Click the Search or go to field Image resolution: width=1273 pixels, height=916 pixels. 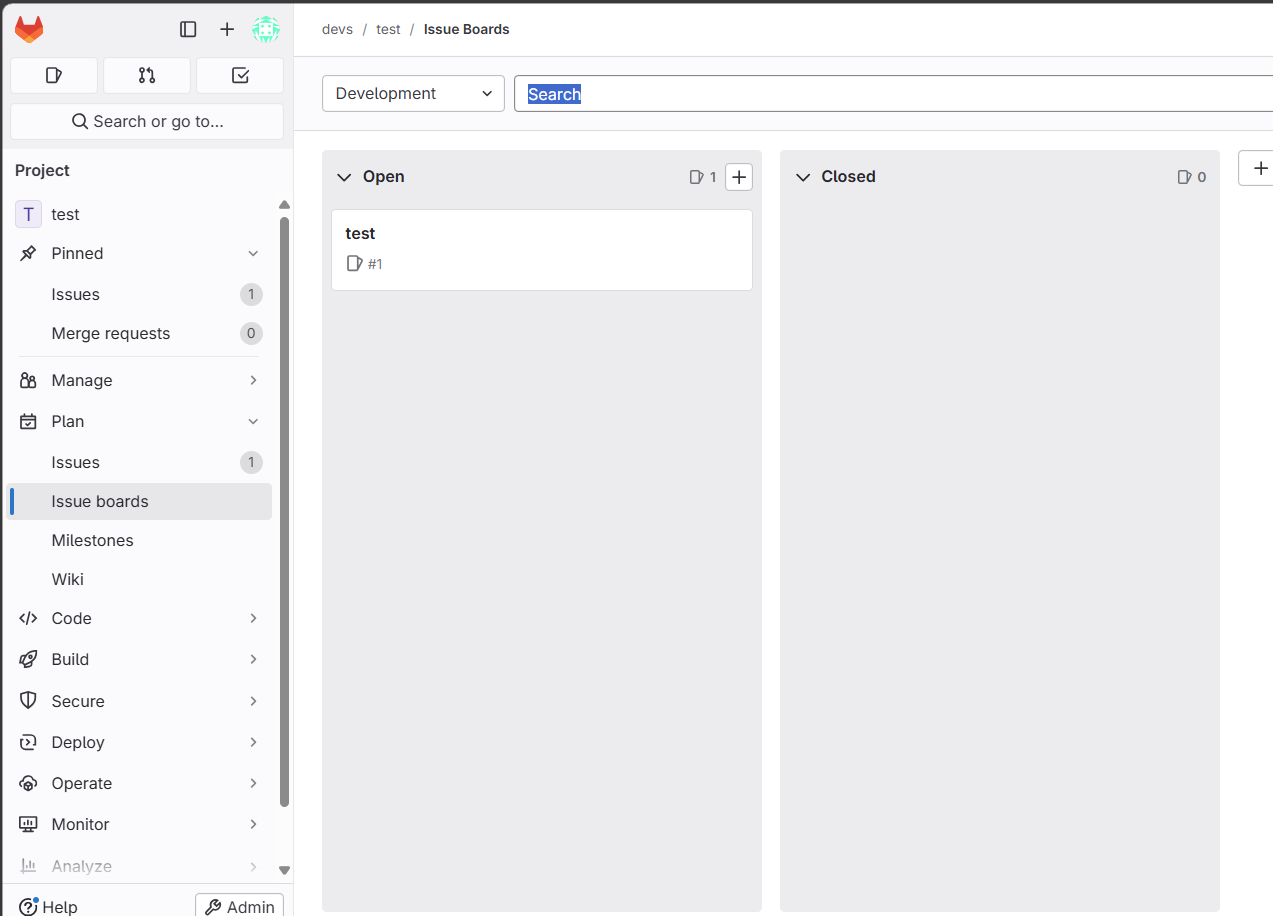point(147,121)
